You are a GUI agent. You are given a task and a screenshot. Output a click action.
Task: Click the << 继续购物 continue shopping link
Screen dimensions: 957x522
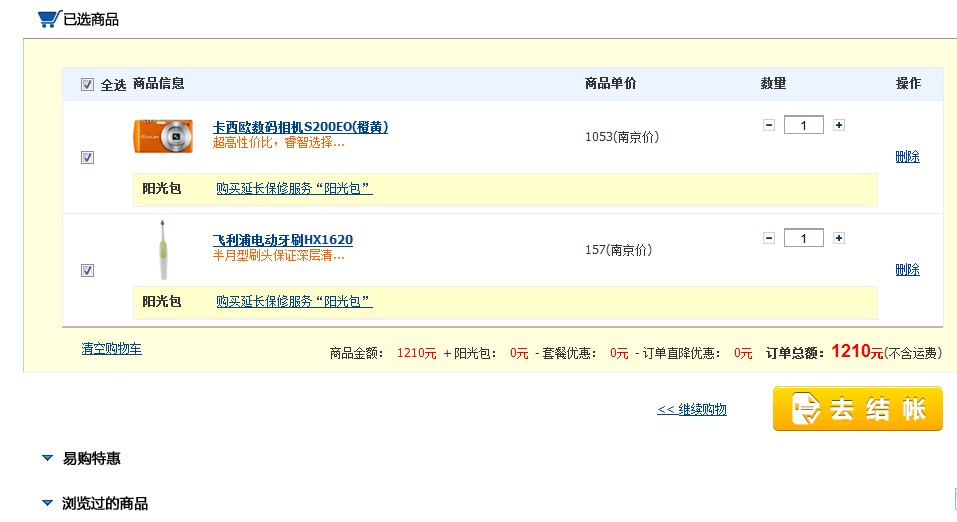pos(692,410)
